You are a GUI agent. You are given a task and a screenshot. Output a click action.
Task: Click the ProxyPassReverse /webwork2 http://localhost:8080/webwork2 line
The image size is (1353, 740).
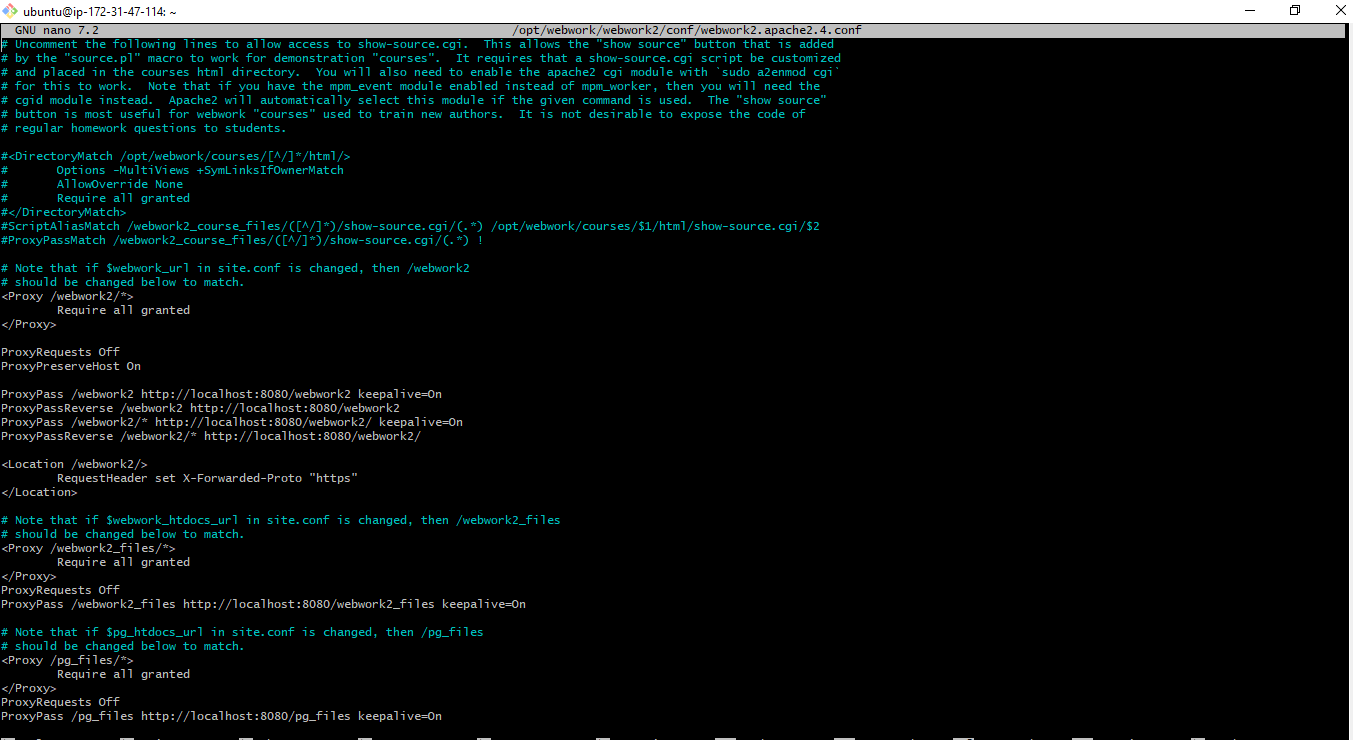click(200, 408)
